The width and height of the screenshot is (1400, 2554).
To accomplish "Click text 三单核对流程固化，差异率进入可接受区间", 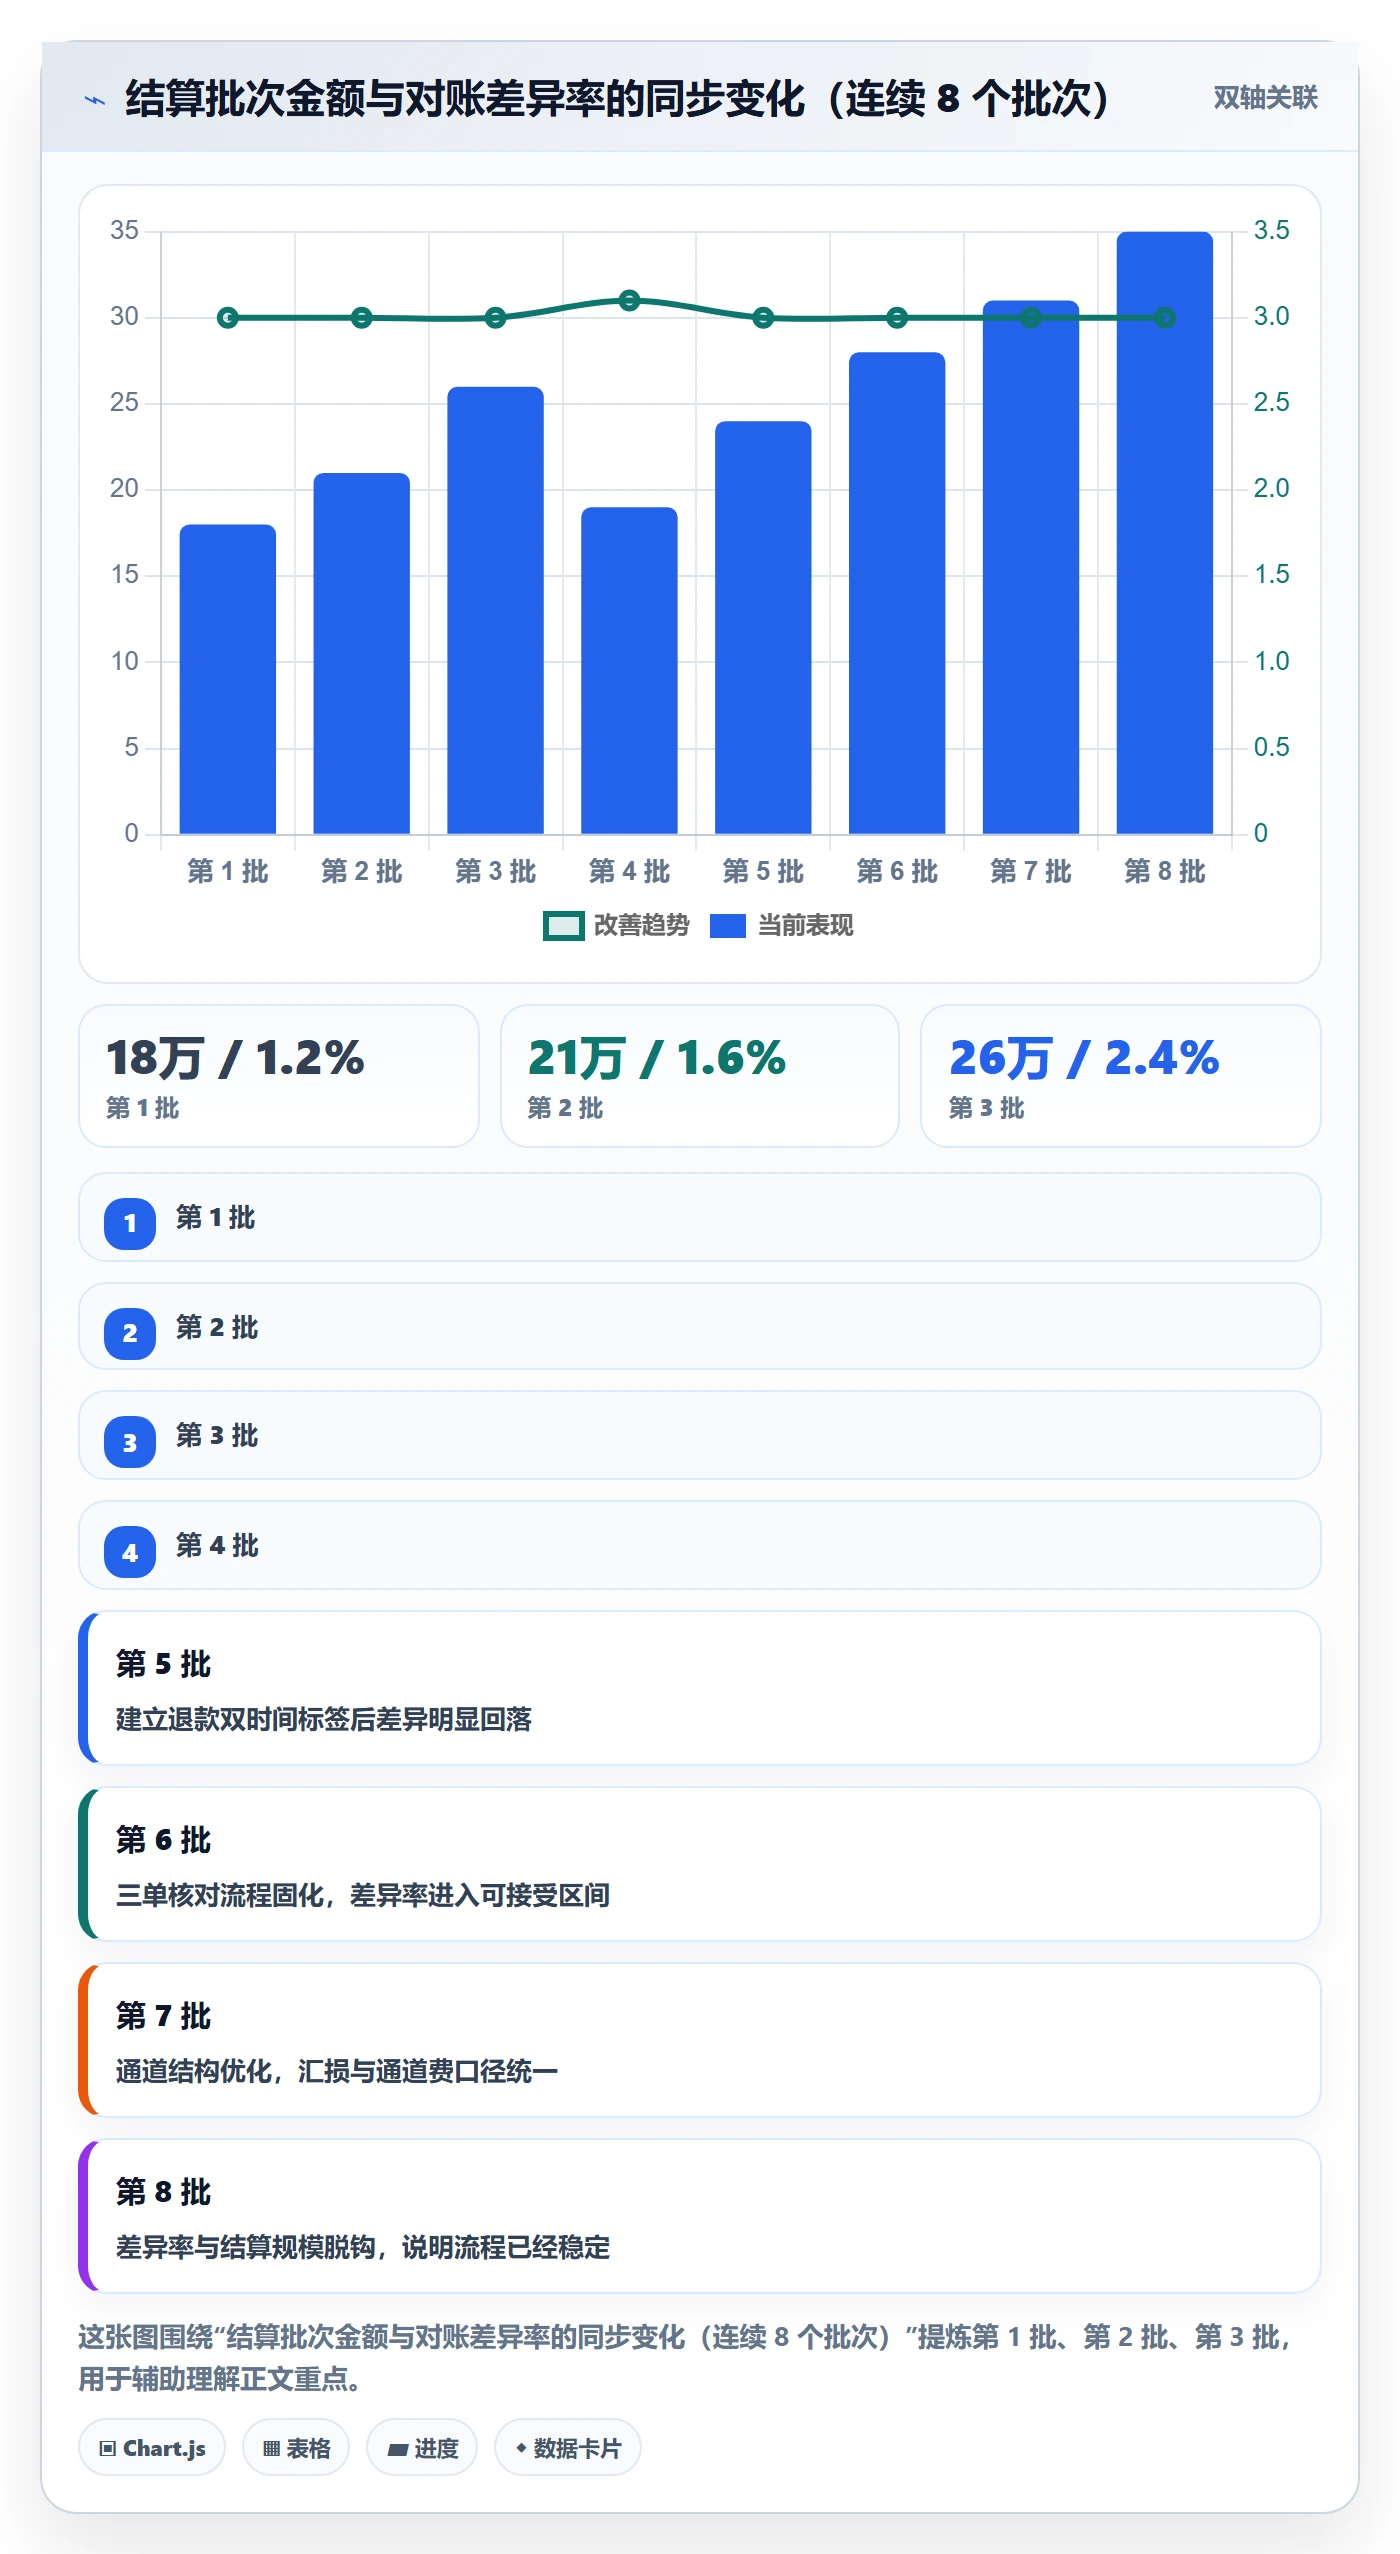I will click(x=363, y=1895).
